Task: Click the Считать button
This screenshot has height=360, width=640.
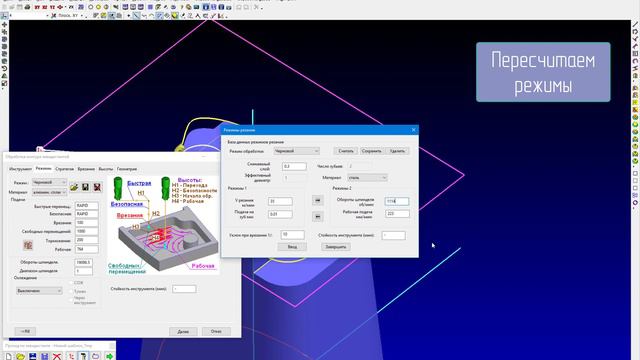Action: click(346, 151)
